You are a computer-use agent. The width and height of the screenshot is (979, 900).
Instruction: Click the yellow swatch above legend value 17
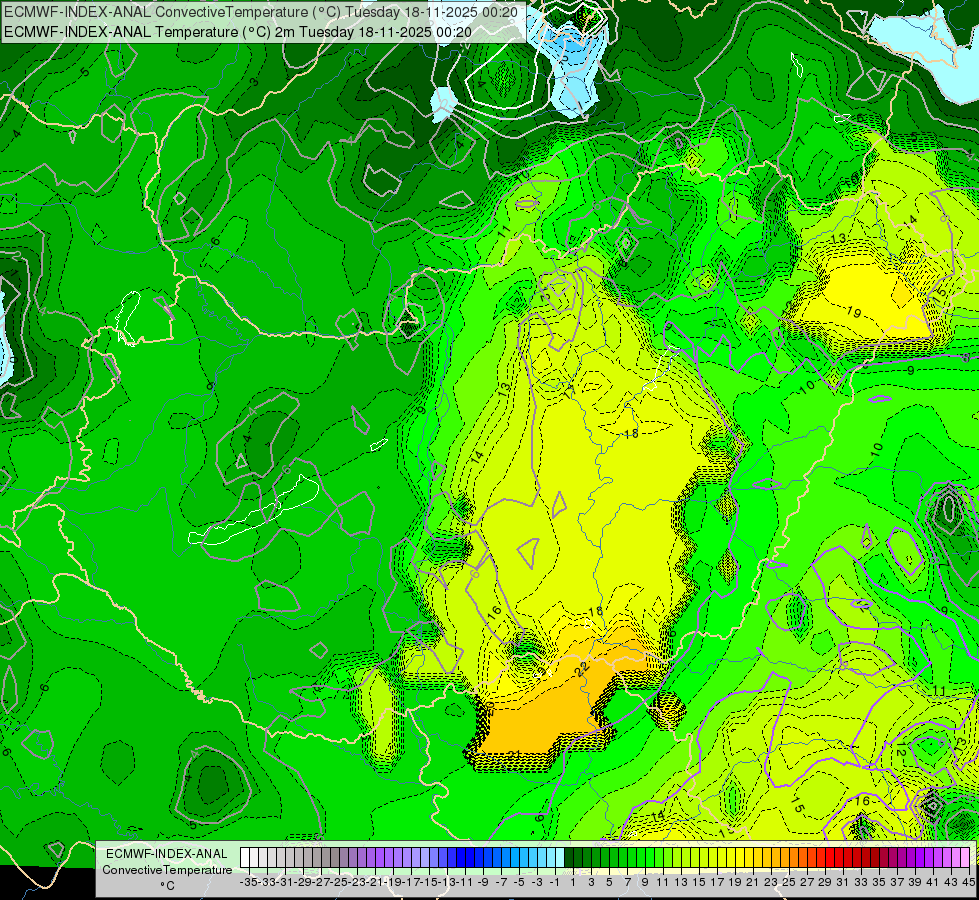click(713, 858)
